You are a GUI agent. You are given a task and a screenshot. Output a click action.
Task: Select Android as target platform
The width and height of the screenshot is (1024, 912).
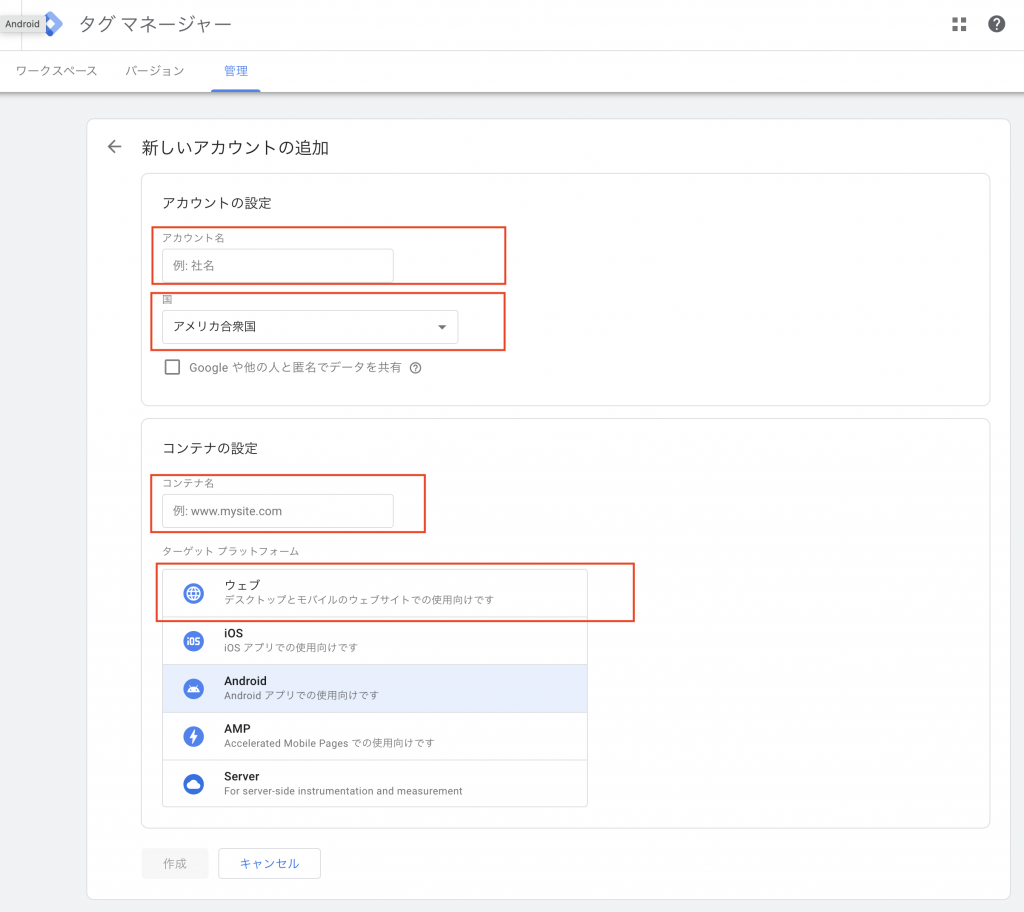(x=375, y=689)
